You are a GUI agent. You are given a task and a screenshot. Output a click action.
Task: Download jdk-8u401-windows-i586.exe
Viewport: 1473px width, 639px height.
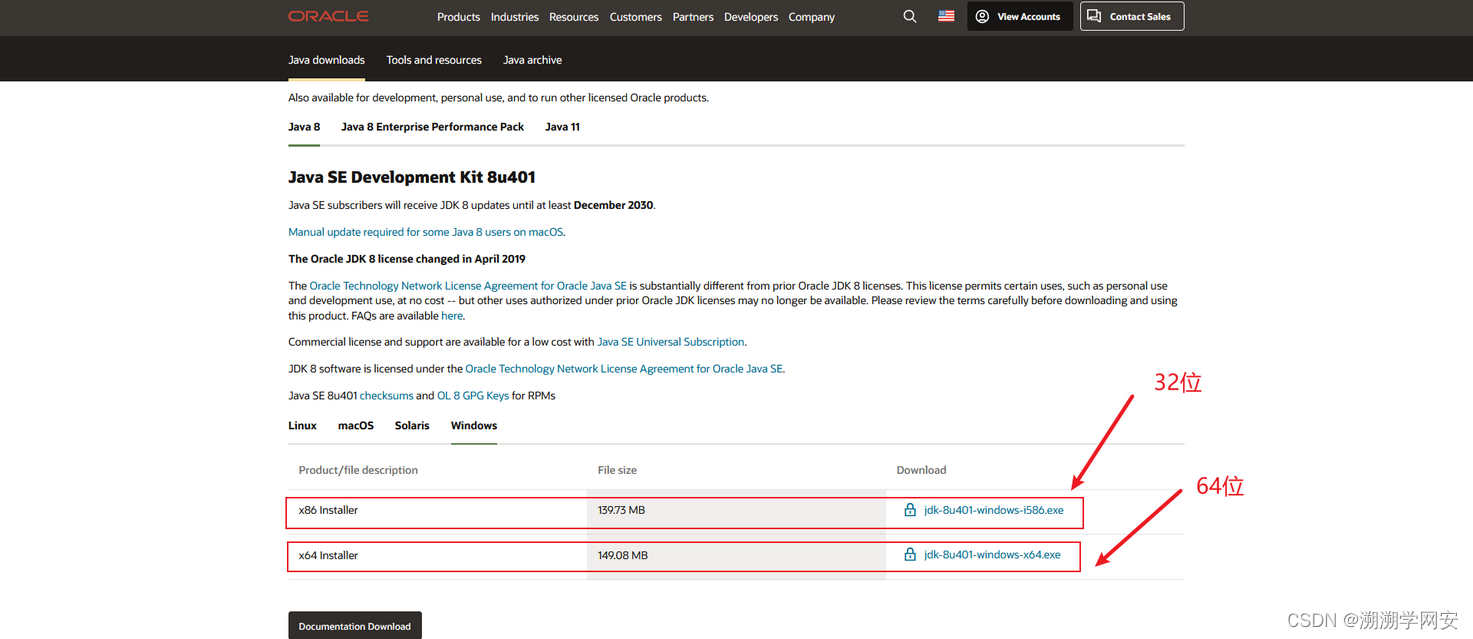click(x=993, y=510)
